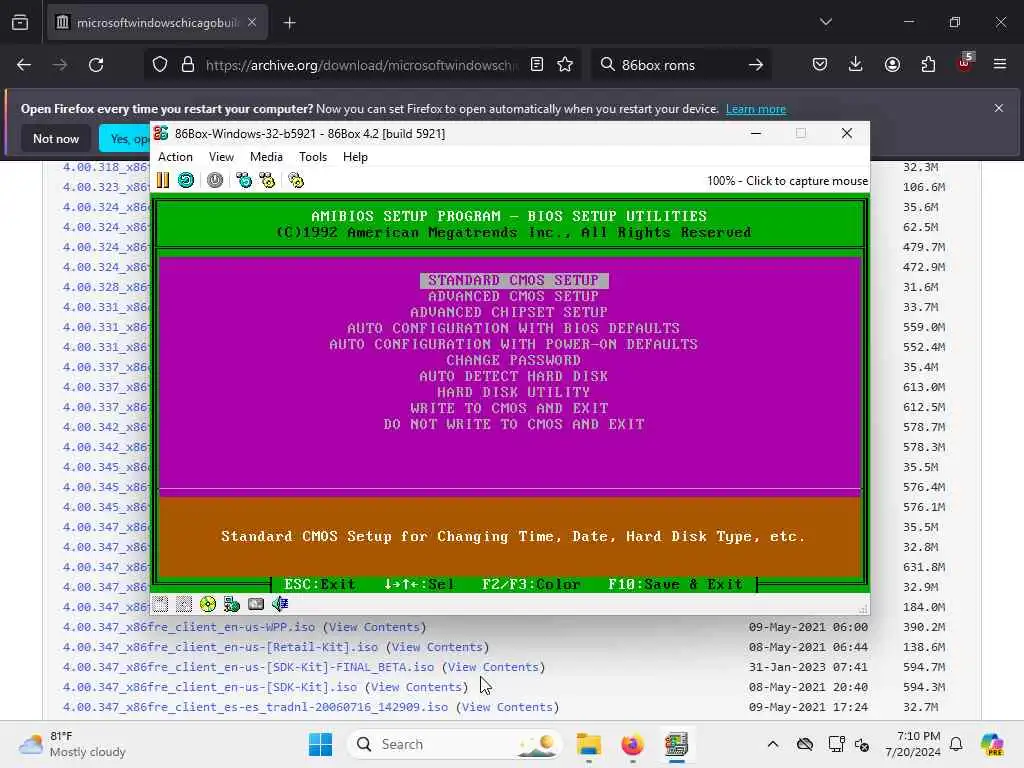This screenshot has height=768, width=1024.
Task: Open Firefox View from the tab bar icon
Action: pyautogui.click(x=20, y=23)
